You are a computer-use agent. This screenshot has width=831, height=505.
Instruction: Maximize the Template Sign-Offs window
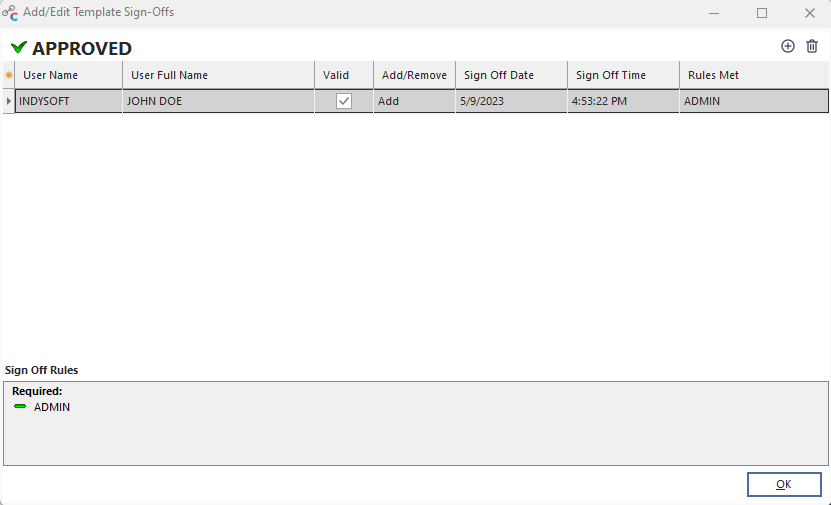pos(762,13)
